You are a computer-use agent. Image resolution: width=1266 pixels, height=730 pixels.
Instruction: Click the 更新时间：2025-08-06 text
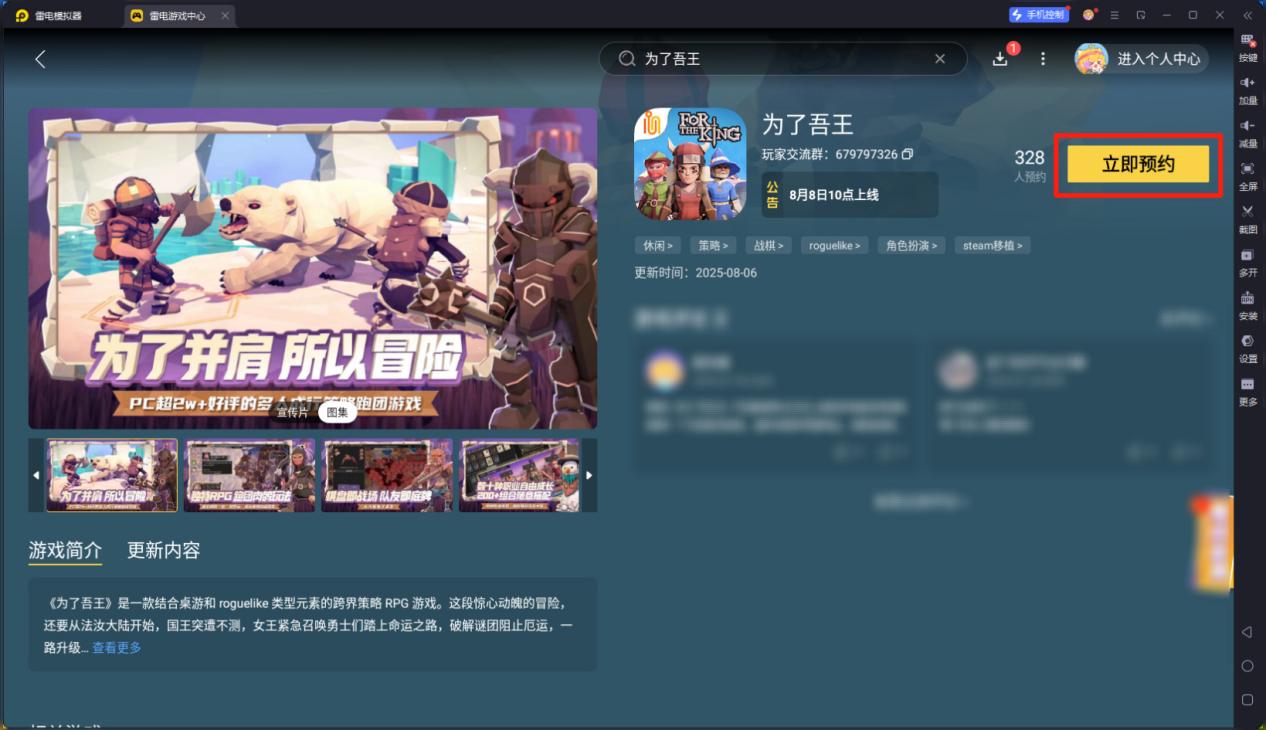coord(695,272)
